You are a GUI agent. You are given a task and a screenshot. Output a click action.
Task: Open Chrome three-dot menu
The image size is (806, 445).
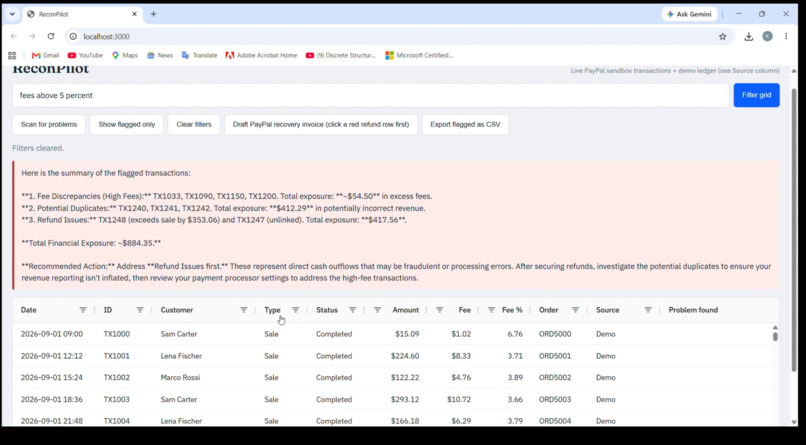(786, 36)
